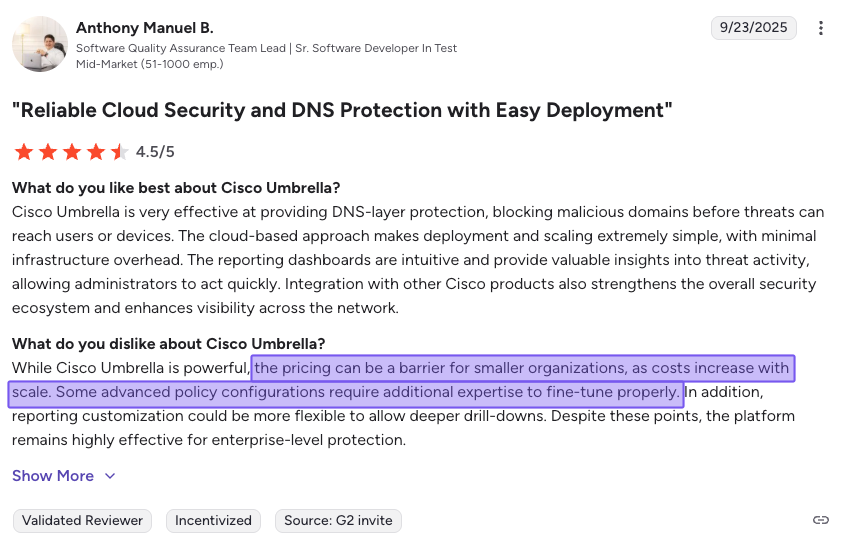The width and height of the screenshot is (847, 549).
Task: Click the "Show More" link text
Action: (53, 476)
